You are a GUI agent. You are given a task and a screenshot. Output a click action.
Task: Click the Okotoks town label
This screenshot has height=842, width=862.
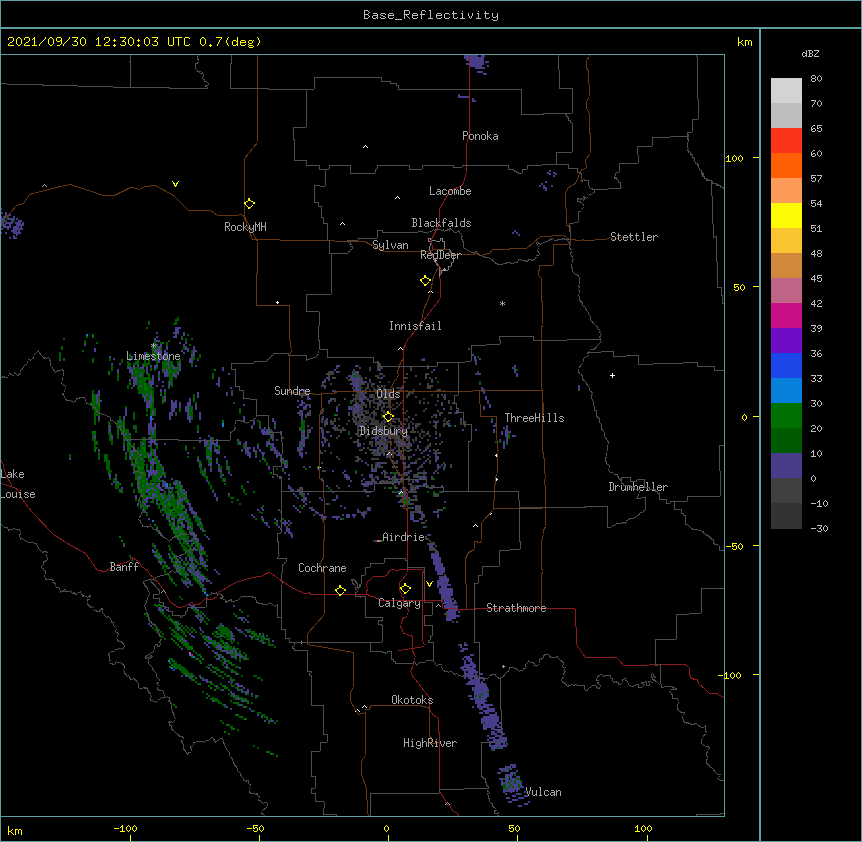(x=412, y=700)
